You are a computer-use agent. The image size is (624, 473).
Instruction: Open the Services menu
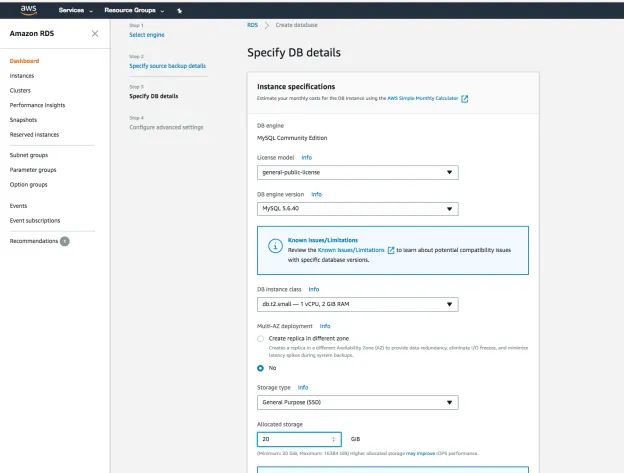[75, 10]
